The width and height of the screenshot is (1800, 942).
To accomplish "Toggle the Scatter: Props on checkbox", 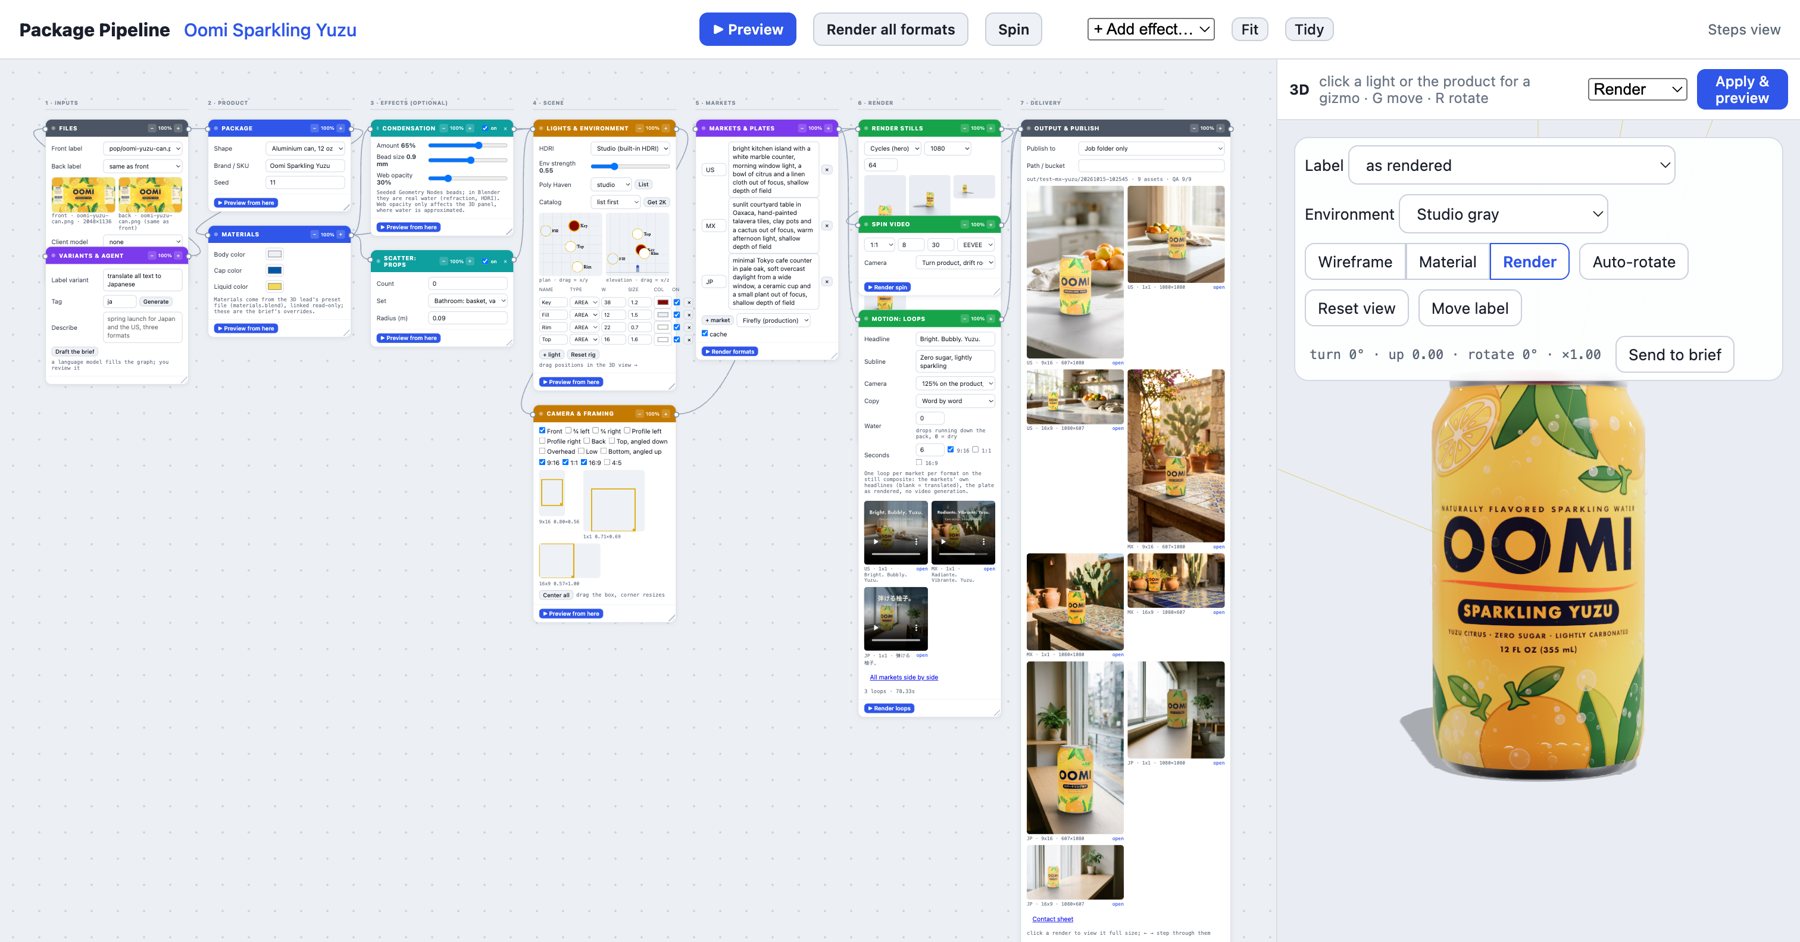I will (x=485, y=261).
